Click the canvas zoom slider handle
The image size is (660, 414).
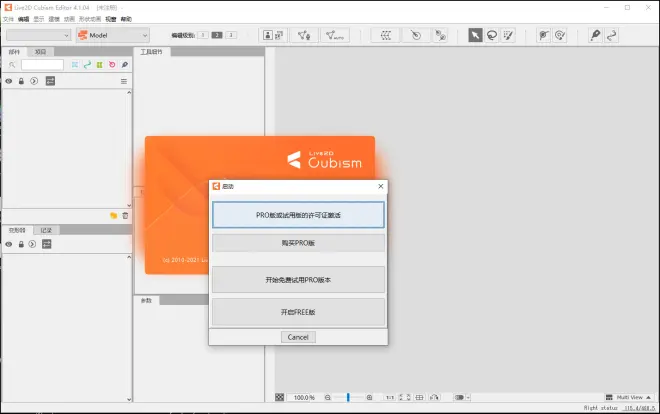click(x=348, y=397)
